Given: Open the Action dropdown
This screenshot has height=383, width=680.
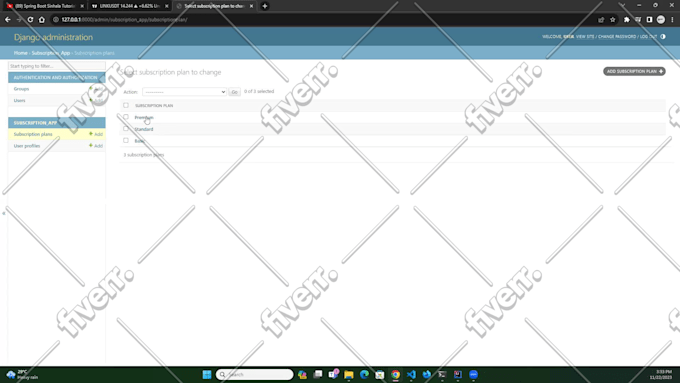Looking at the screenshot, I should pyautogui.click(x=184, y=92).
